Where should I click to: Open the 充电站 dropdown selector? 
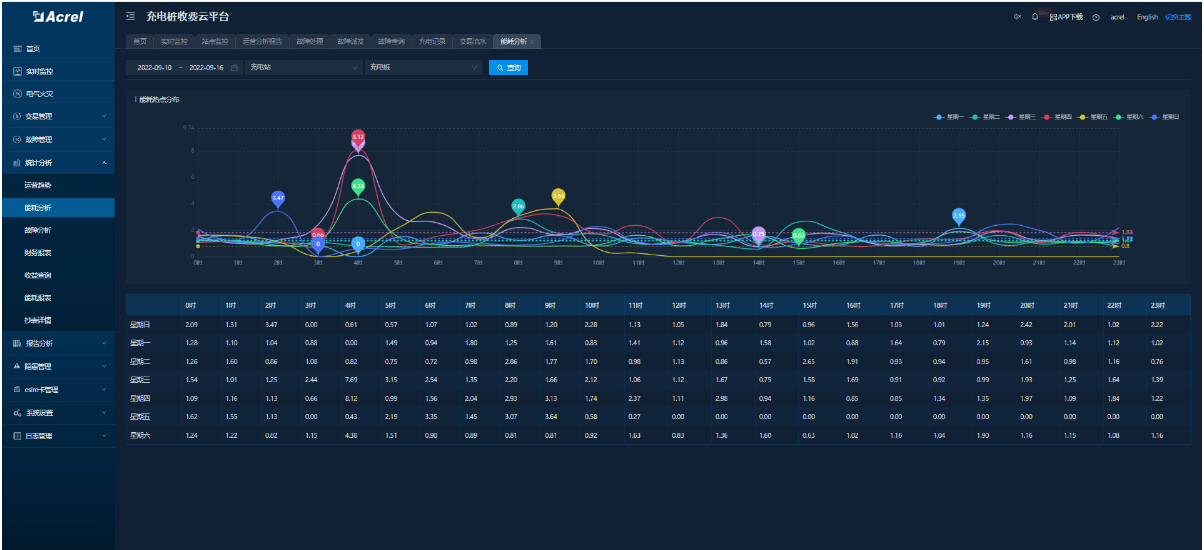[304, 68]
